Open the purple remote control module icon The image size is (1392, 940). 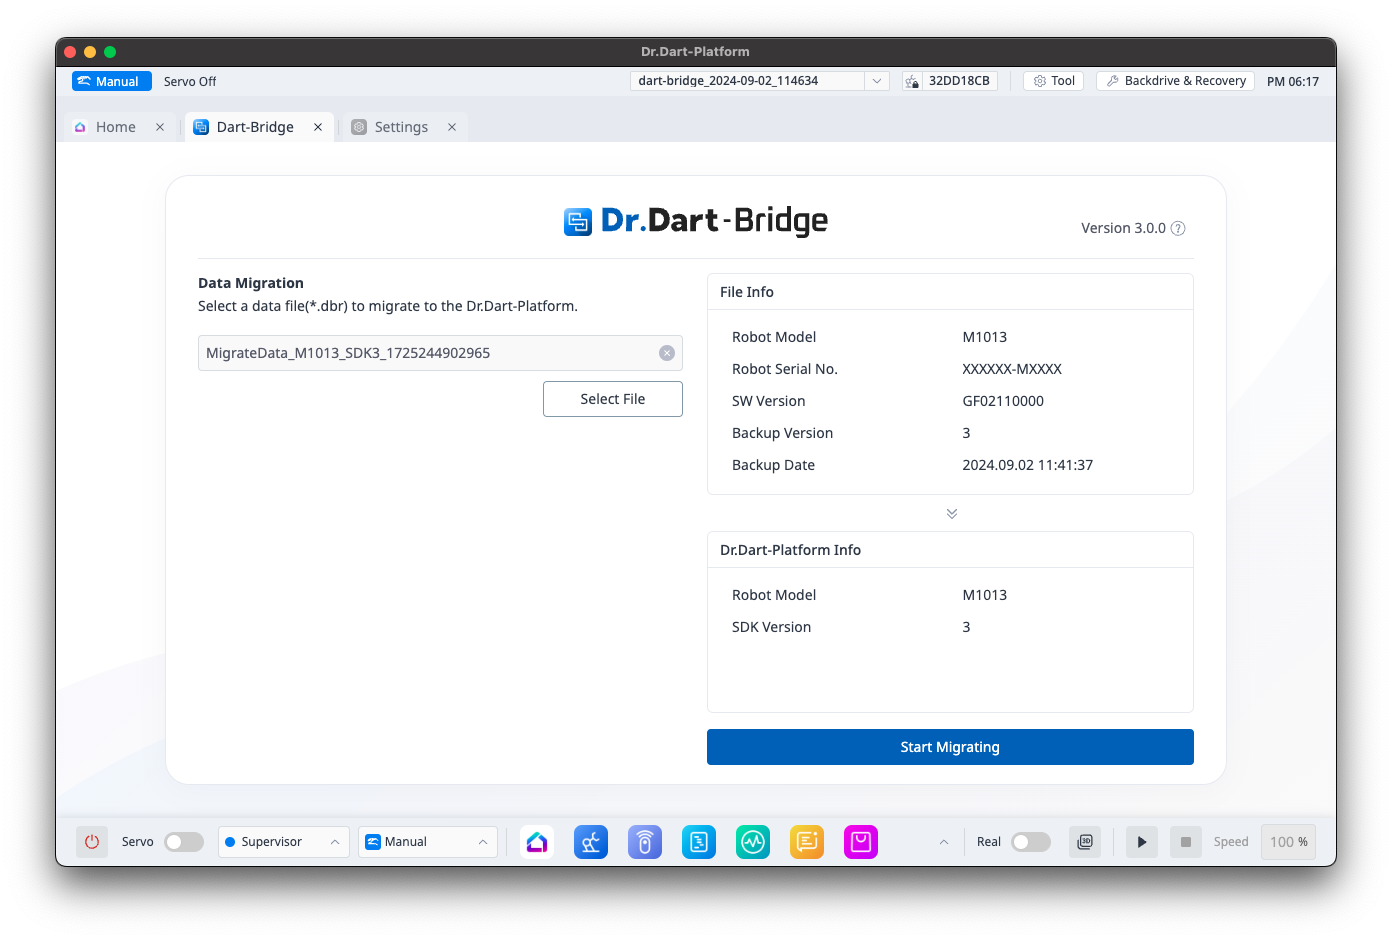pyautogui.click(x=645, y=842)
